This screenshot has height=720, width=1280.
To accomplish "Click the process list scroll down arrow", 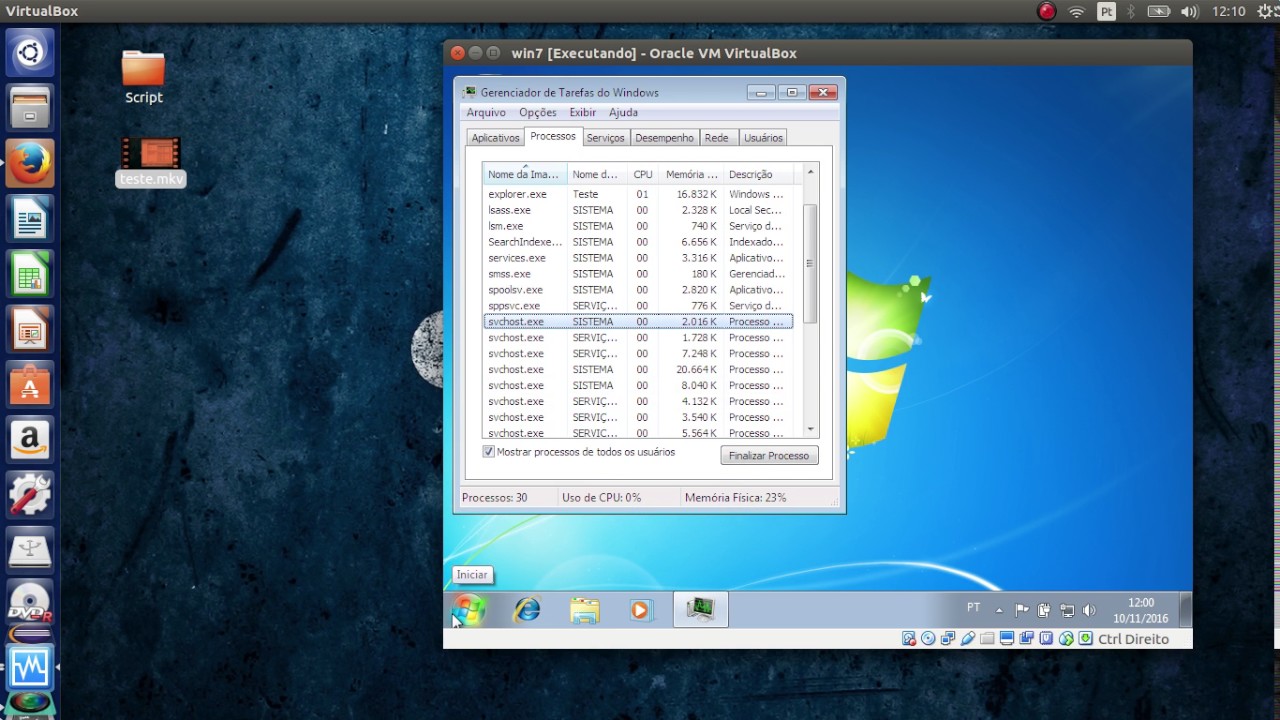I will (x=810, y=430).
